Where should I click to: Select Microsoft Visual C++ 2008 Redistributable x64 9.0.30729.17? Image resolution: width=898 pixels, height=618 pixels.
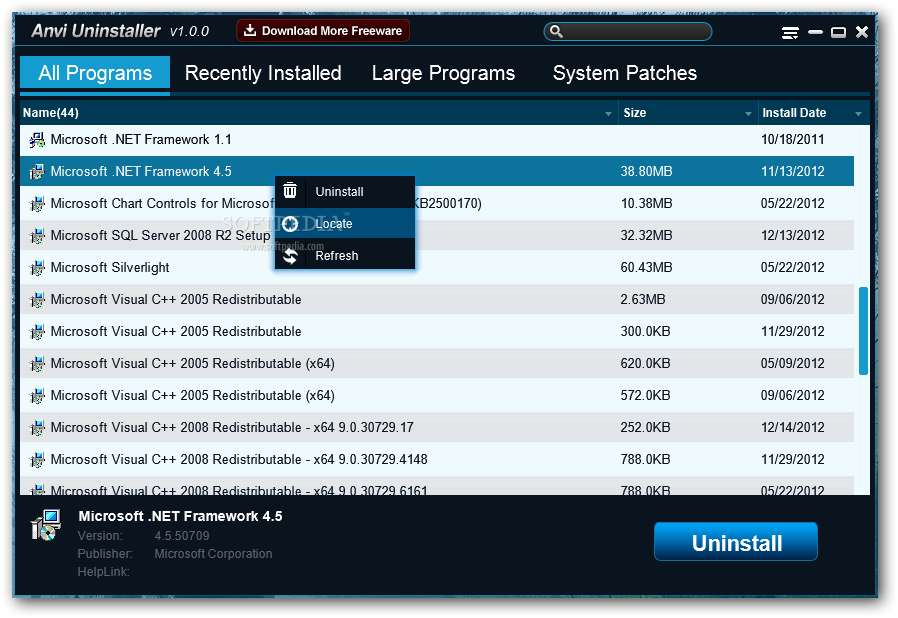point(437,427)
